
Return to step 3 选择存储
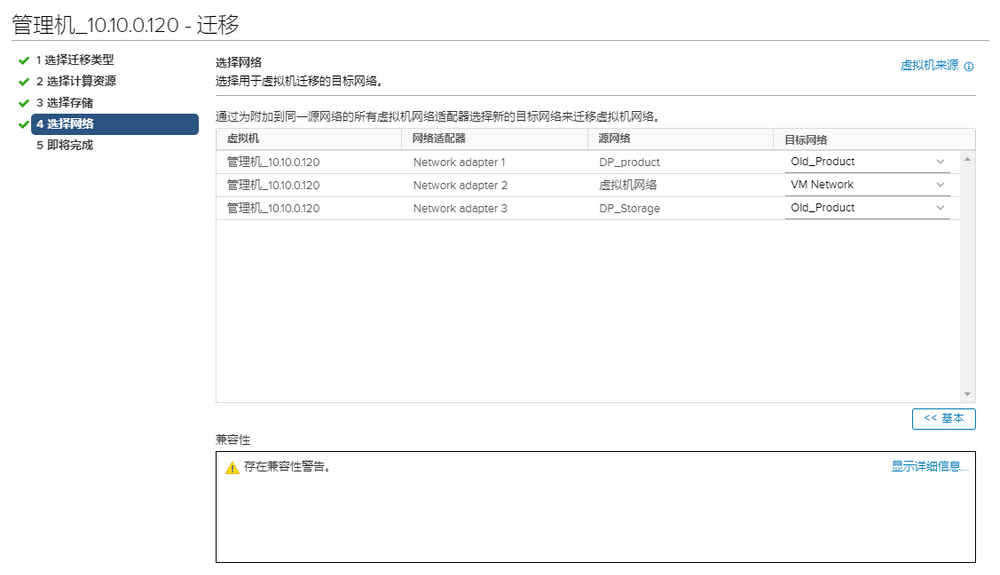coord(69,103)
